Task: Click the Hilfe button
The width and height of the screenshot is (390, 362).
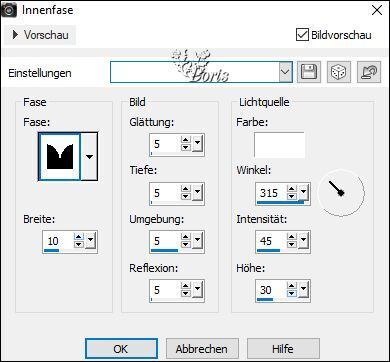Action: 283,349
